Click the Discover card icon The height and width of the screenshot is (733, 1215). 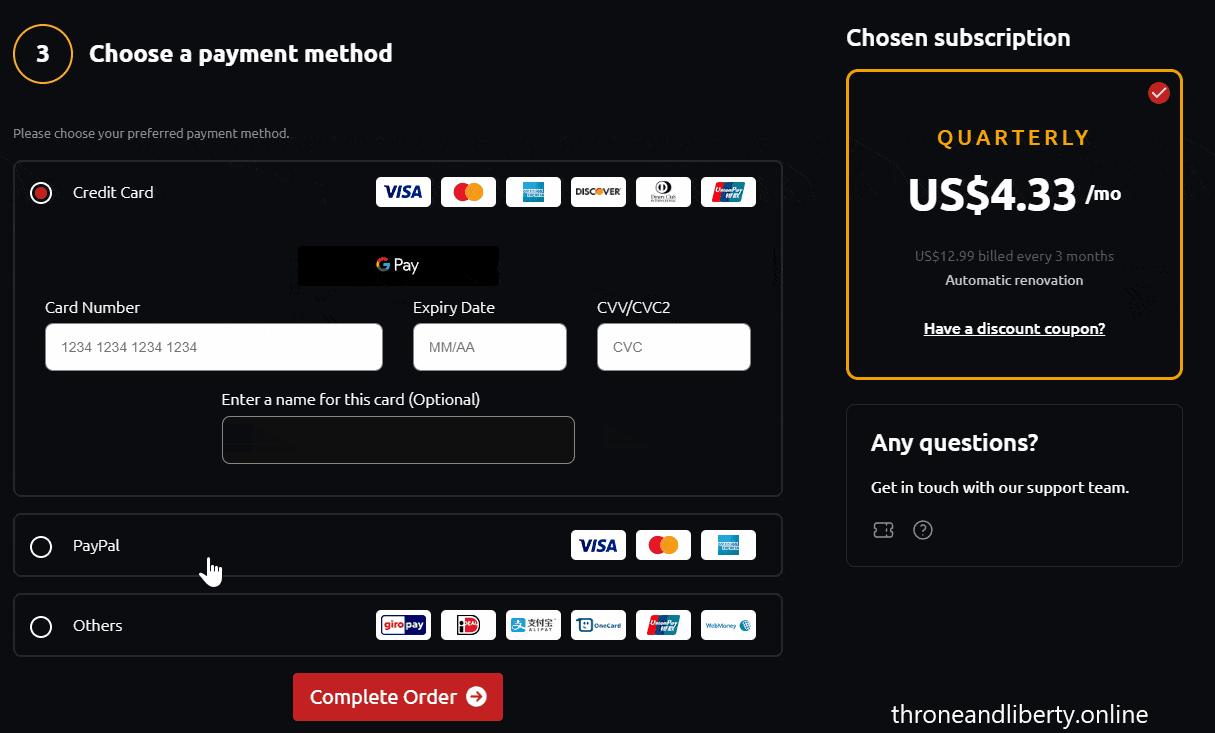coord(598,192)
